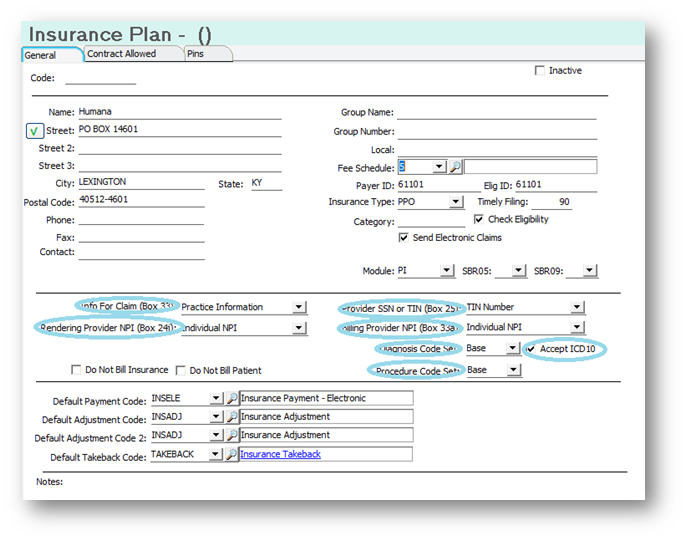Open lookup for Default Adjustment Code
Image resolution: width=687 pixels, height=542 pixels.
pyautogui.click(x=231, y=417)
